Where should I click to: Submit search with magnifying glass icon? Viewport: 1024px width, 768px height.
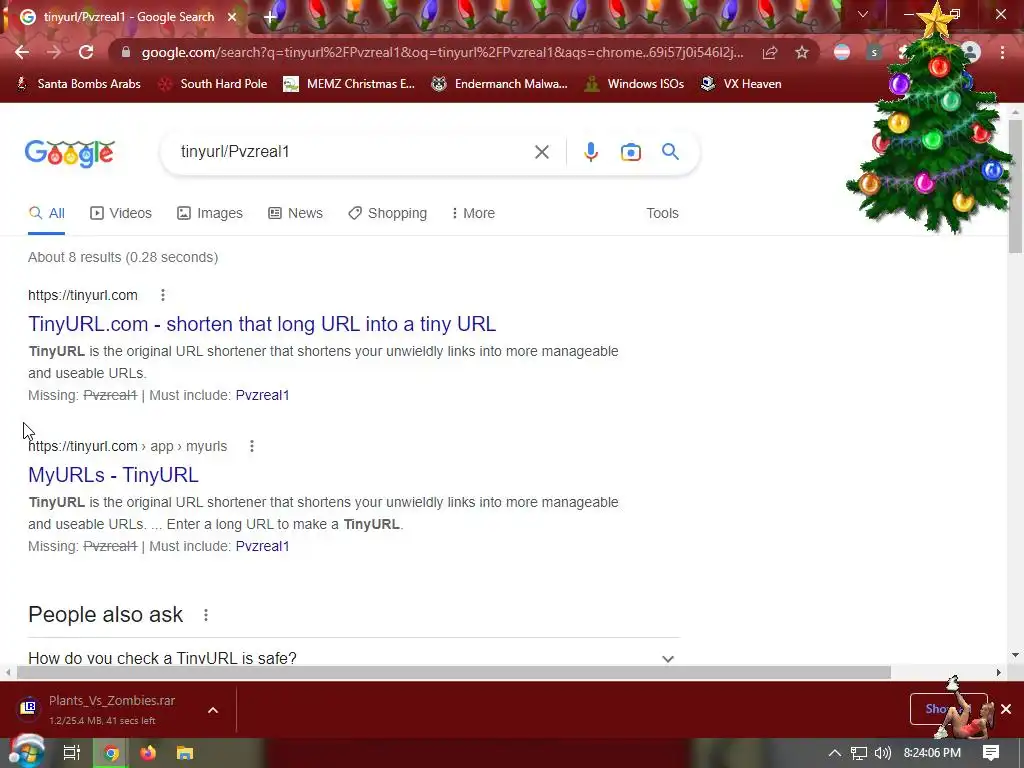click(670, 152)
